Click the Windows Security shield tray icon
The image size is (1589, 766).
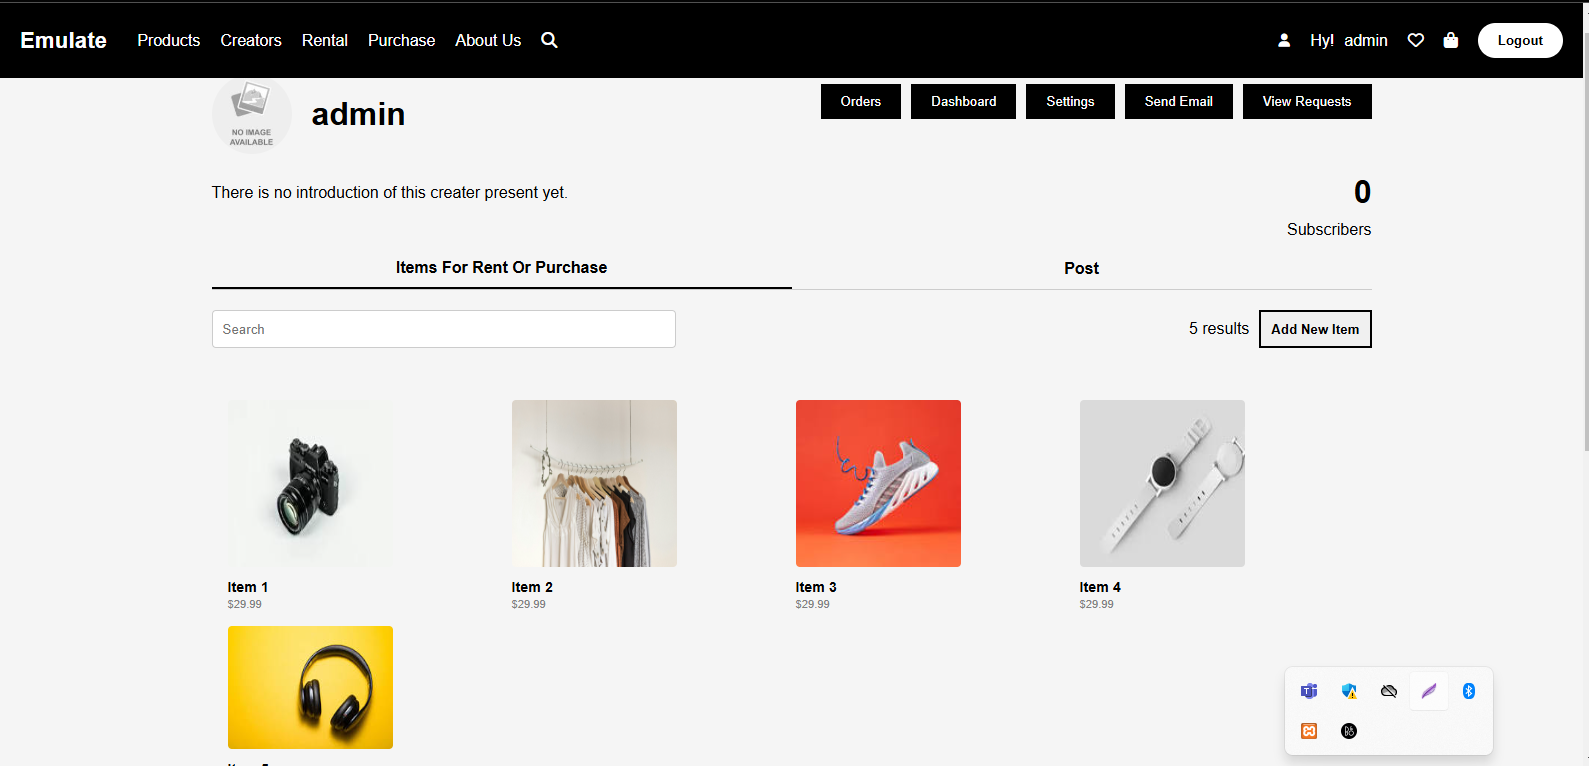[x=1349, y=691]
